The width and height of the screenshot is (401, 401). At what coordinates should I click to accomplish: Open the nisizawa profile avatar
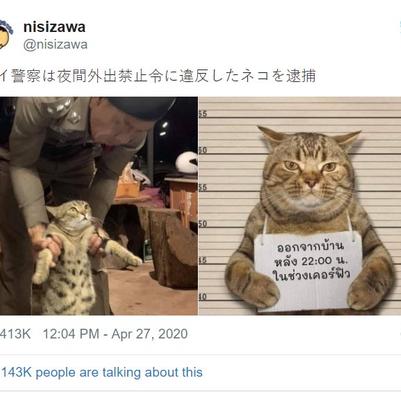5,33
